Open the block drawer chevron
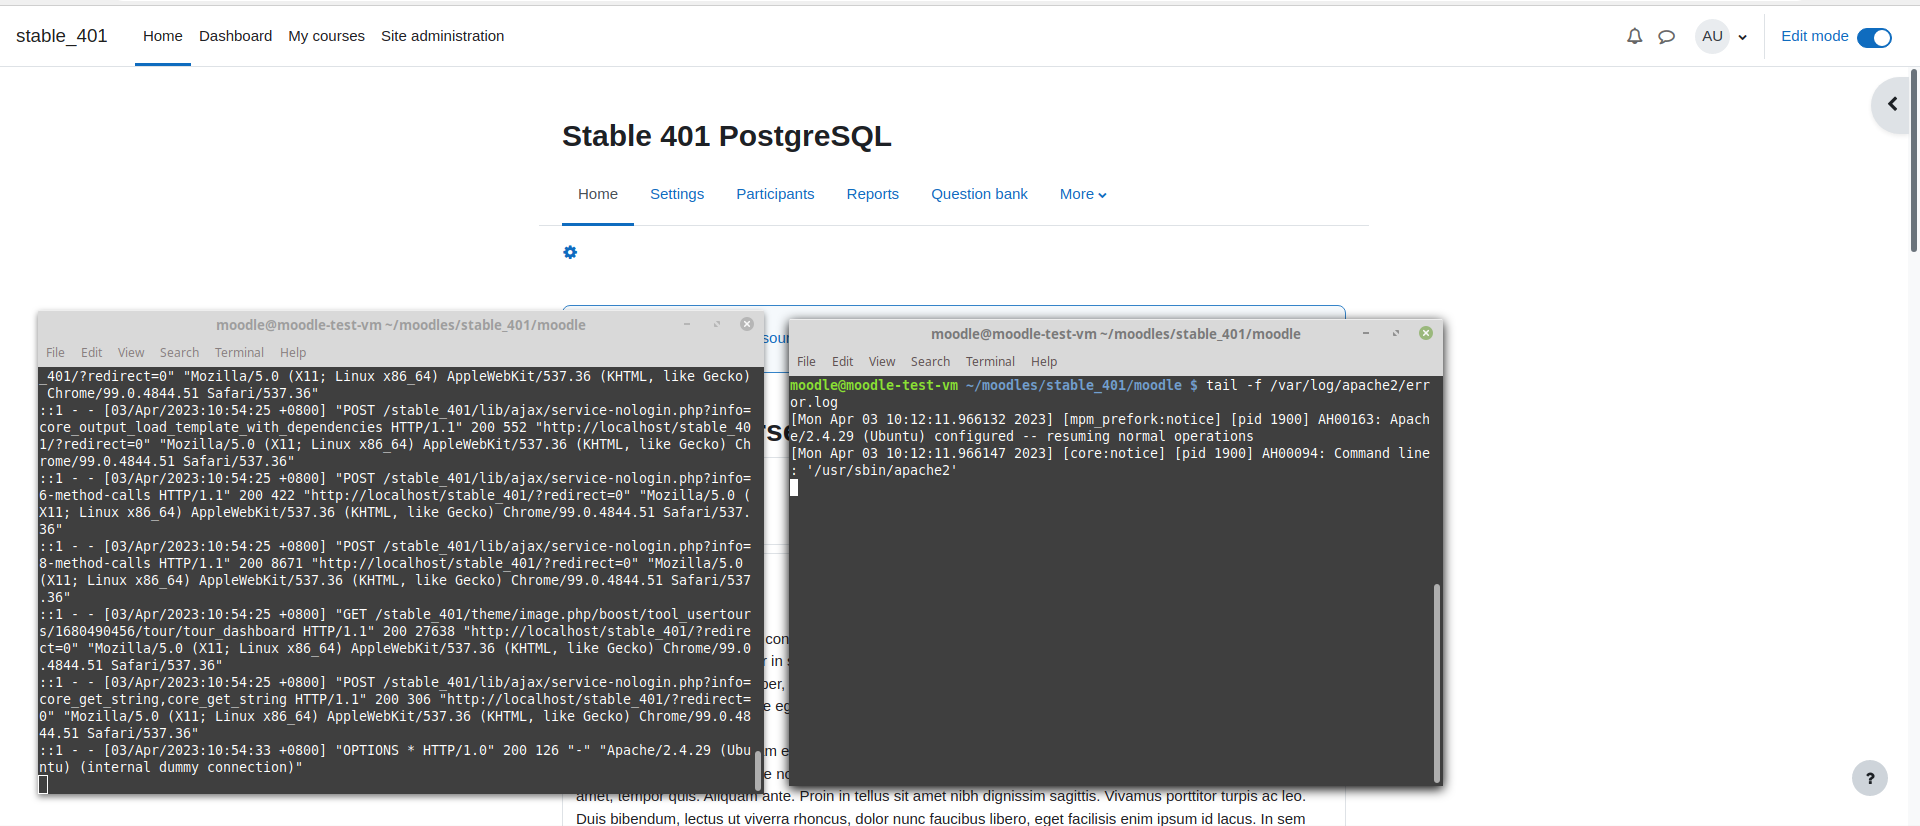The image size is (1920, 826). point(1892,104)
